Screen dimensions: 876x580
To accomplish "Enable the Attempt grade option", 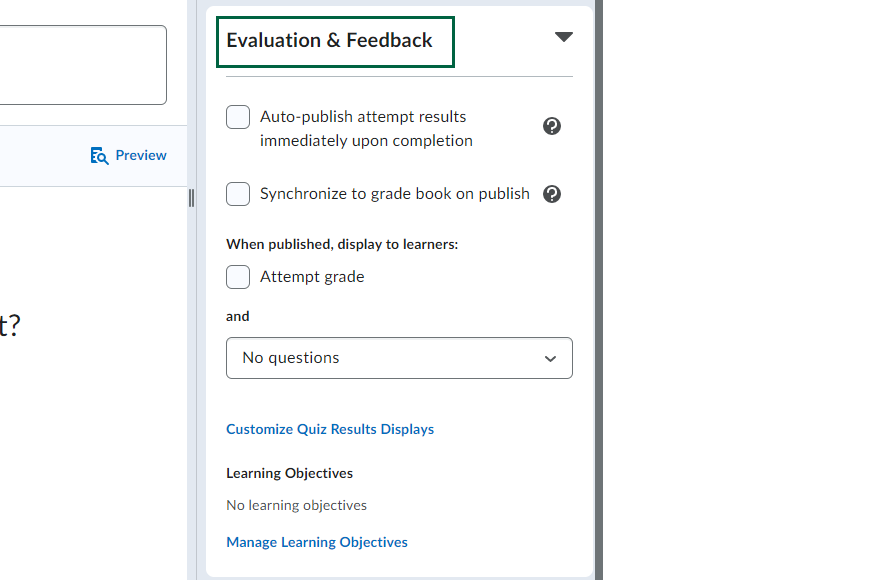I will (x=237, y=277).
